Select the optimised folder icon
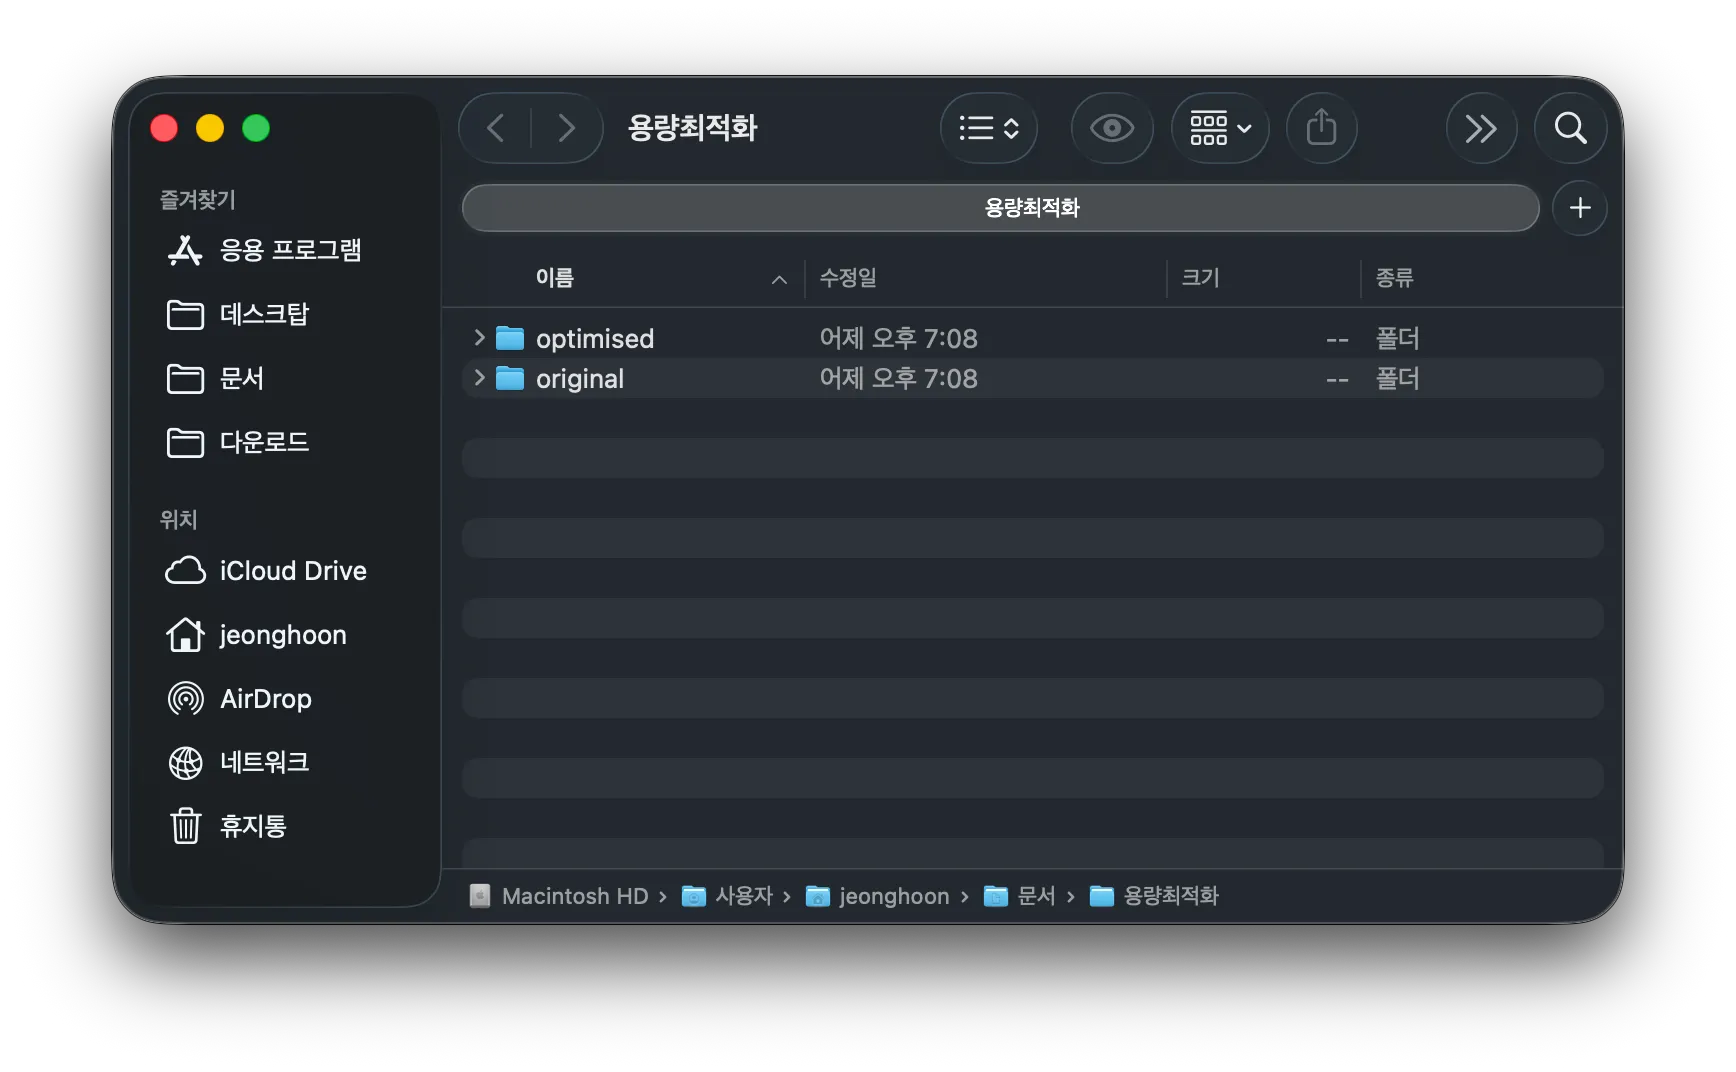The height and width of the screenshot is (1072, 1736). tap(510, 338)
